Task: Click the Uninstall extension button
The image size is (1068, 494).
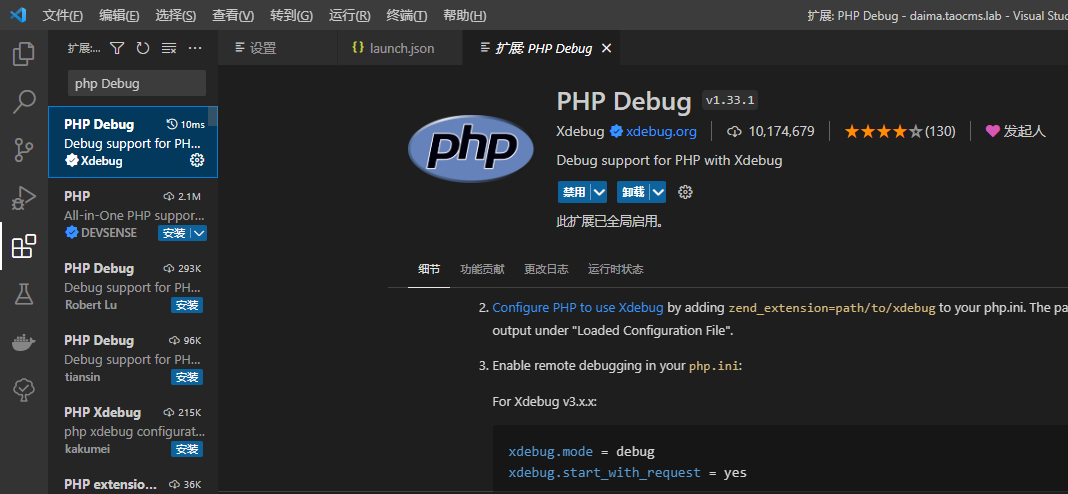Action: click(x=633, y=192)
